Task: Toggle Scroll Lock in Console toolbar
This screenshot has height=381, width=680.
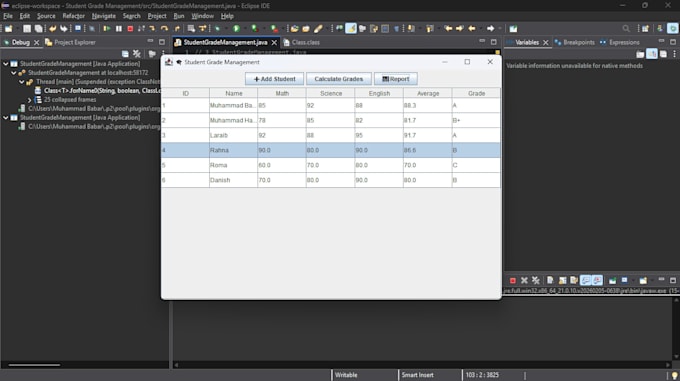Action: pyautogui.click(x=562, y=280)
